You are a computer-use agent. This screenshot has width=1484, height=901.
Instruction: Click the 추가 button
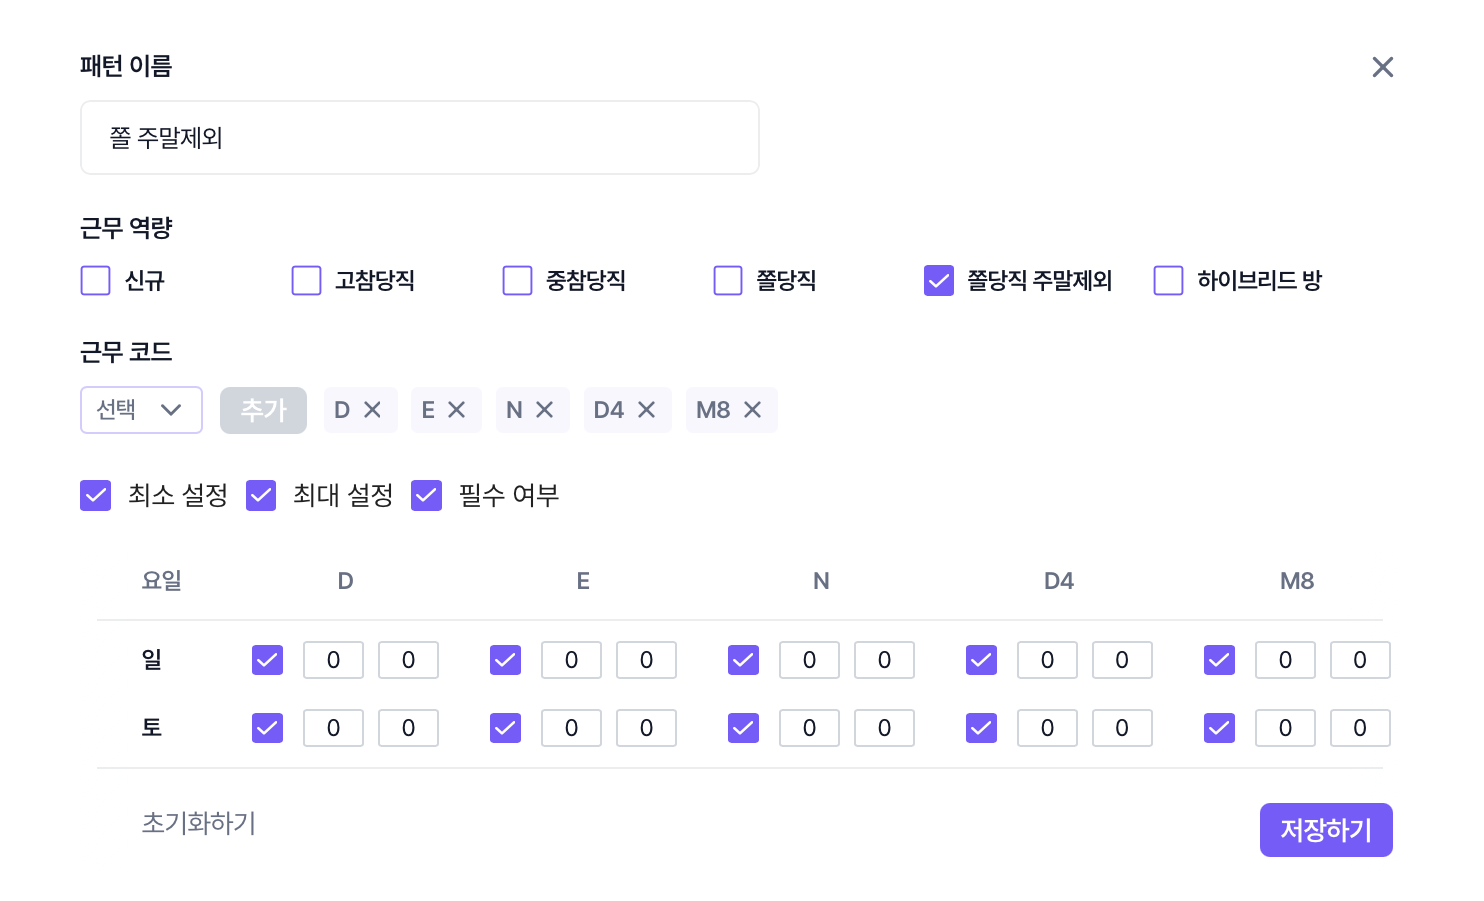(x=264, y=410)
